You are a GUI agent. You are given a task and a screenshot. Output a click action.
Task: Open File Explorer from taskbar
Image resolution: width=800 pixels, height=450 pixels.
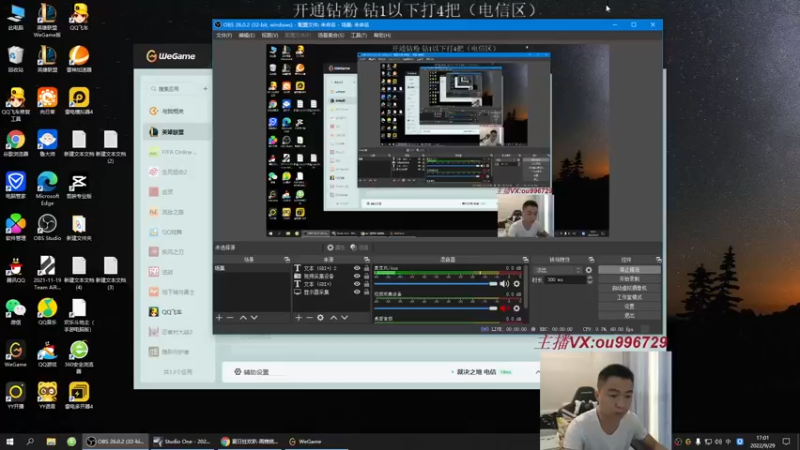[x=51, y=441]
